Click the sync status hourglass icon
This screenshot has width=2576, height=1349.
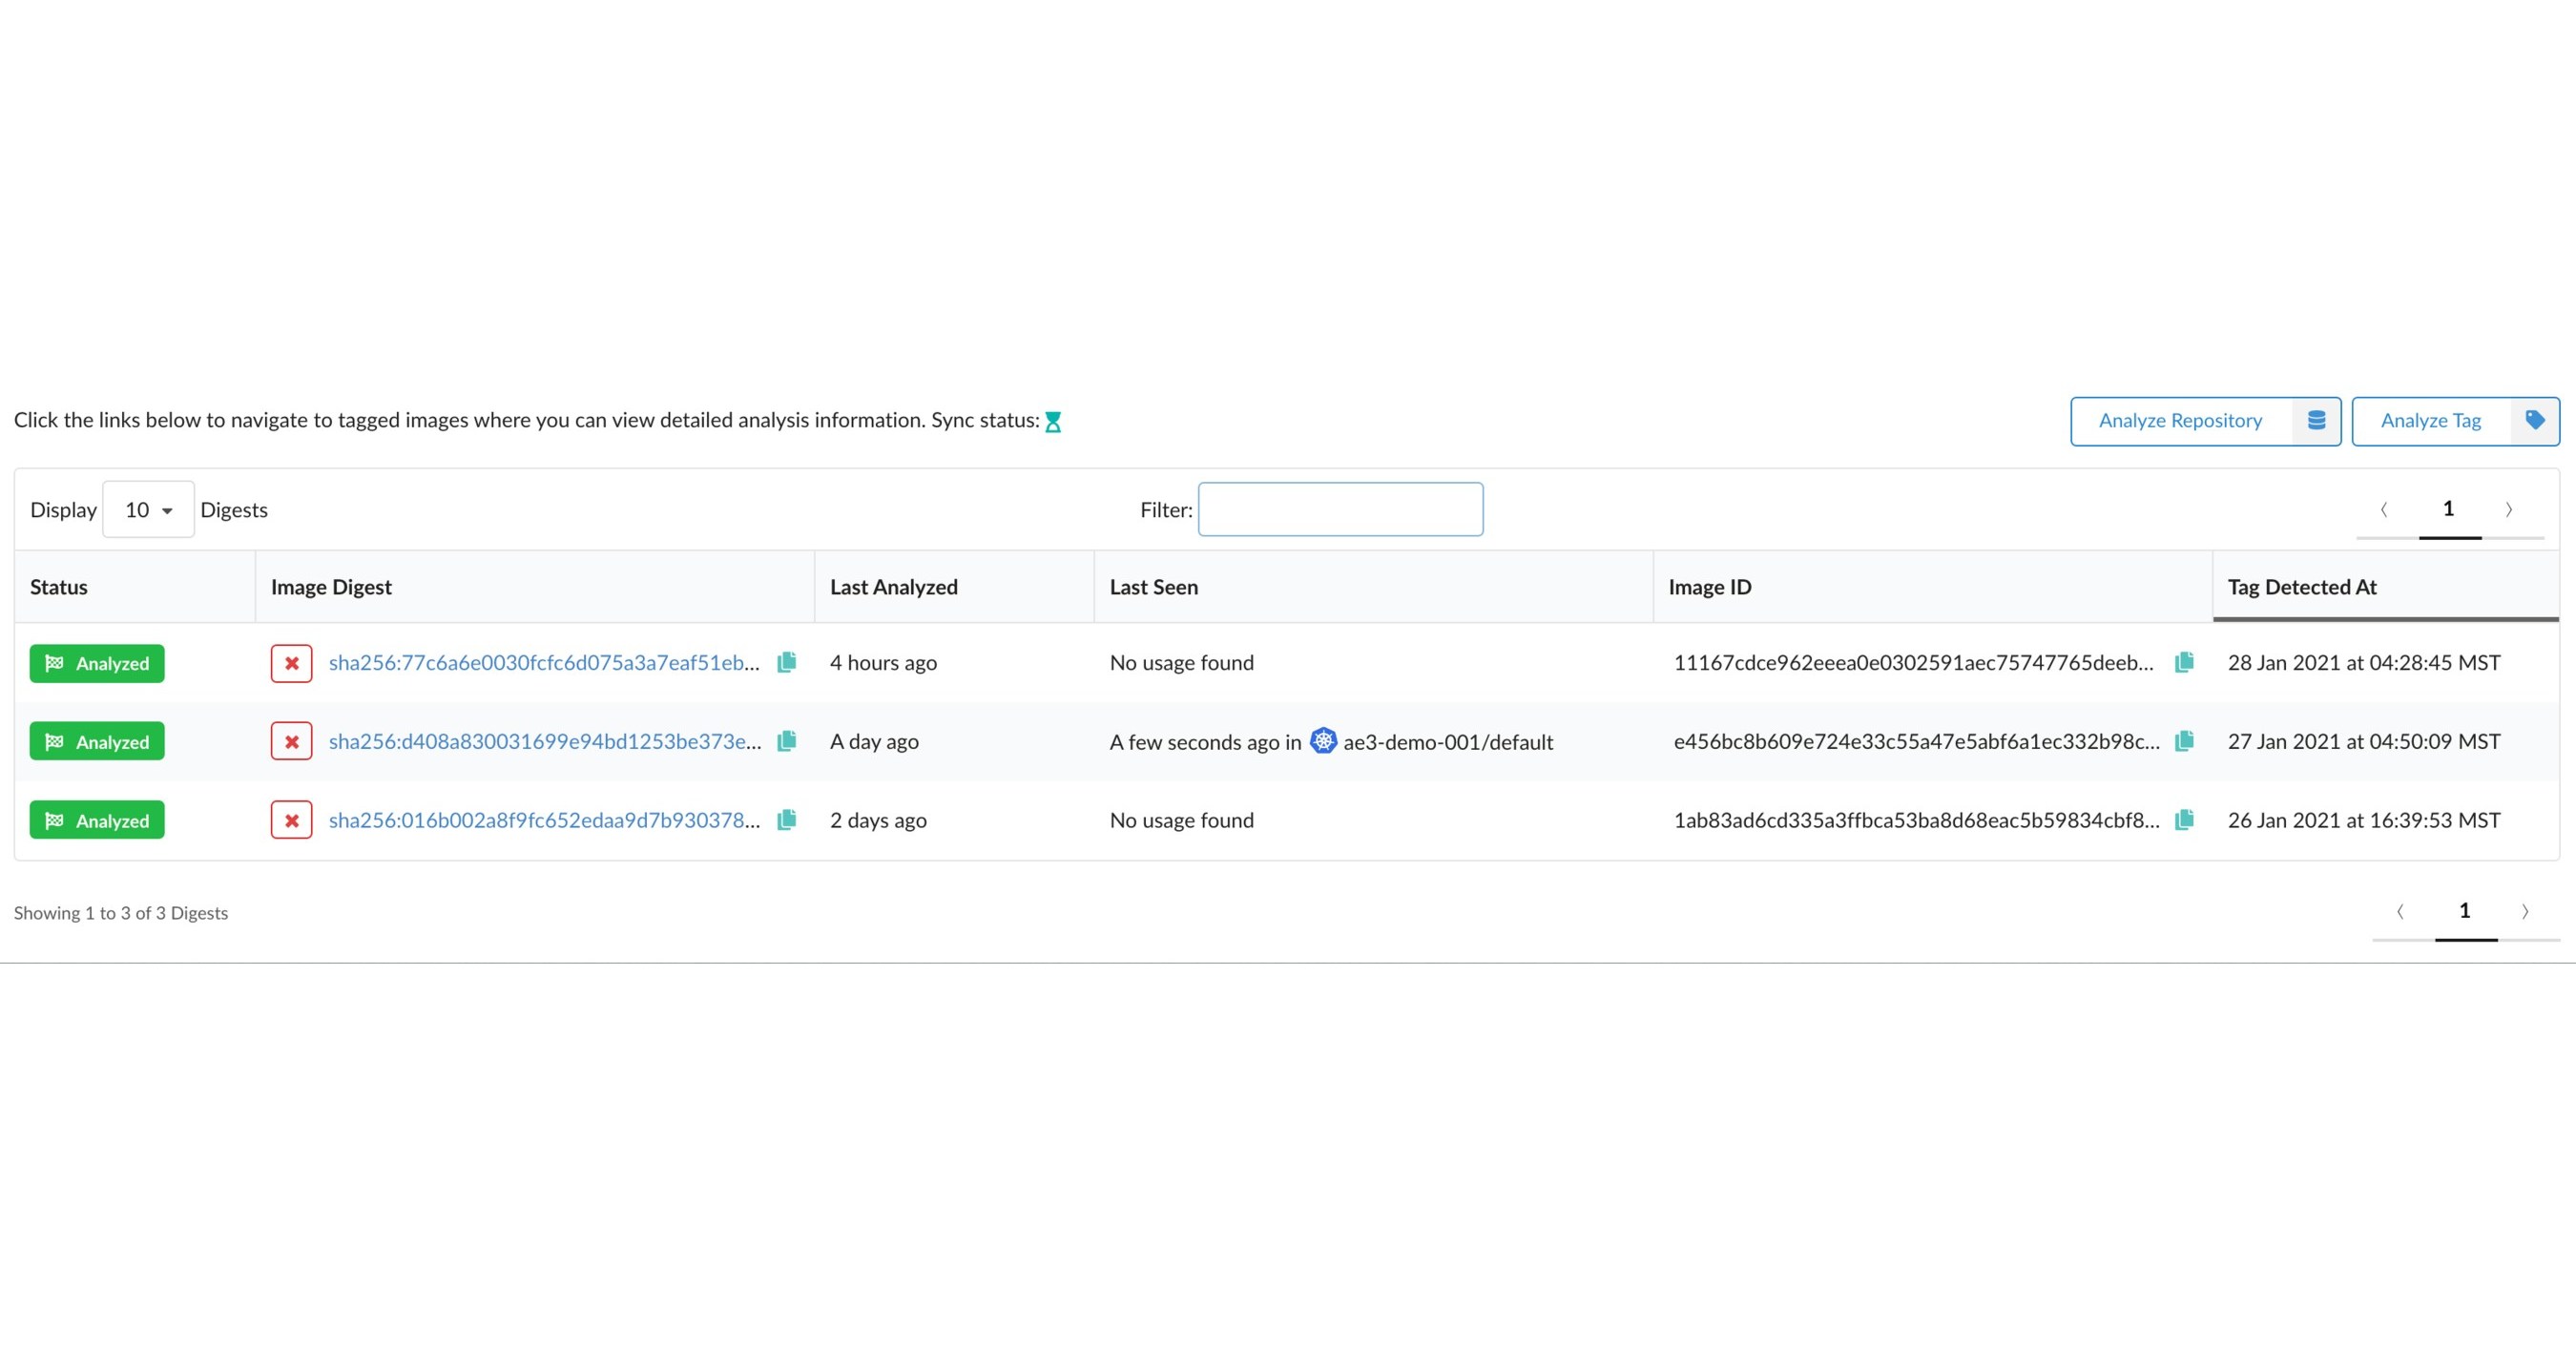coord(1053,422)
